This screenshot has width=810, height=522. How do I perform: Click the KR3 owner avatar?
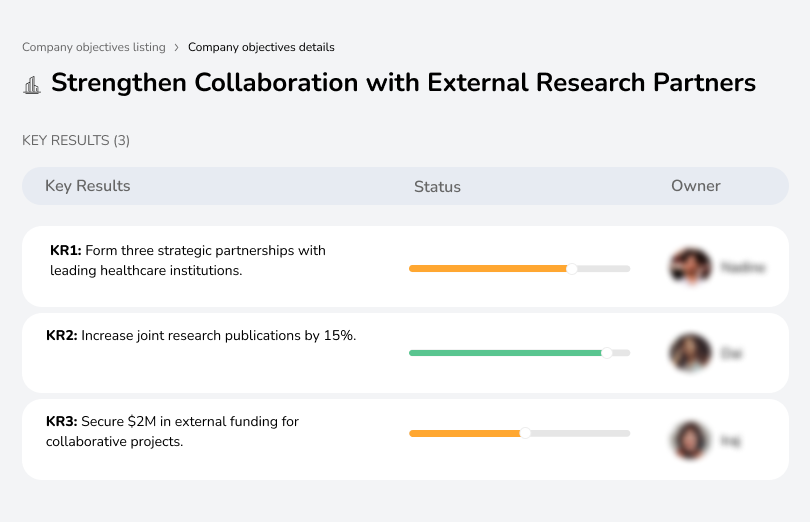(691, 440)
